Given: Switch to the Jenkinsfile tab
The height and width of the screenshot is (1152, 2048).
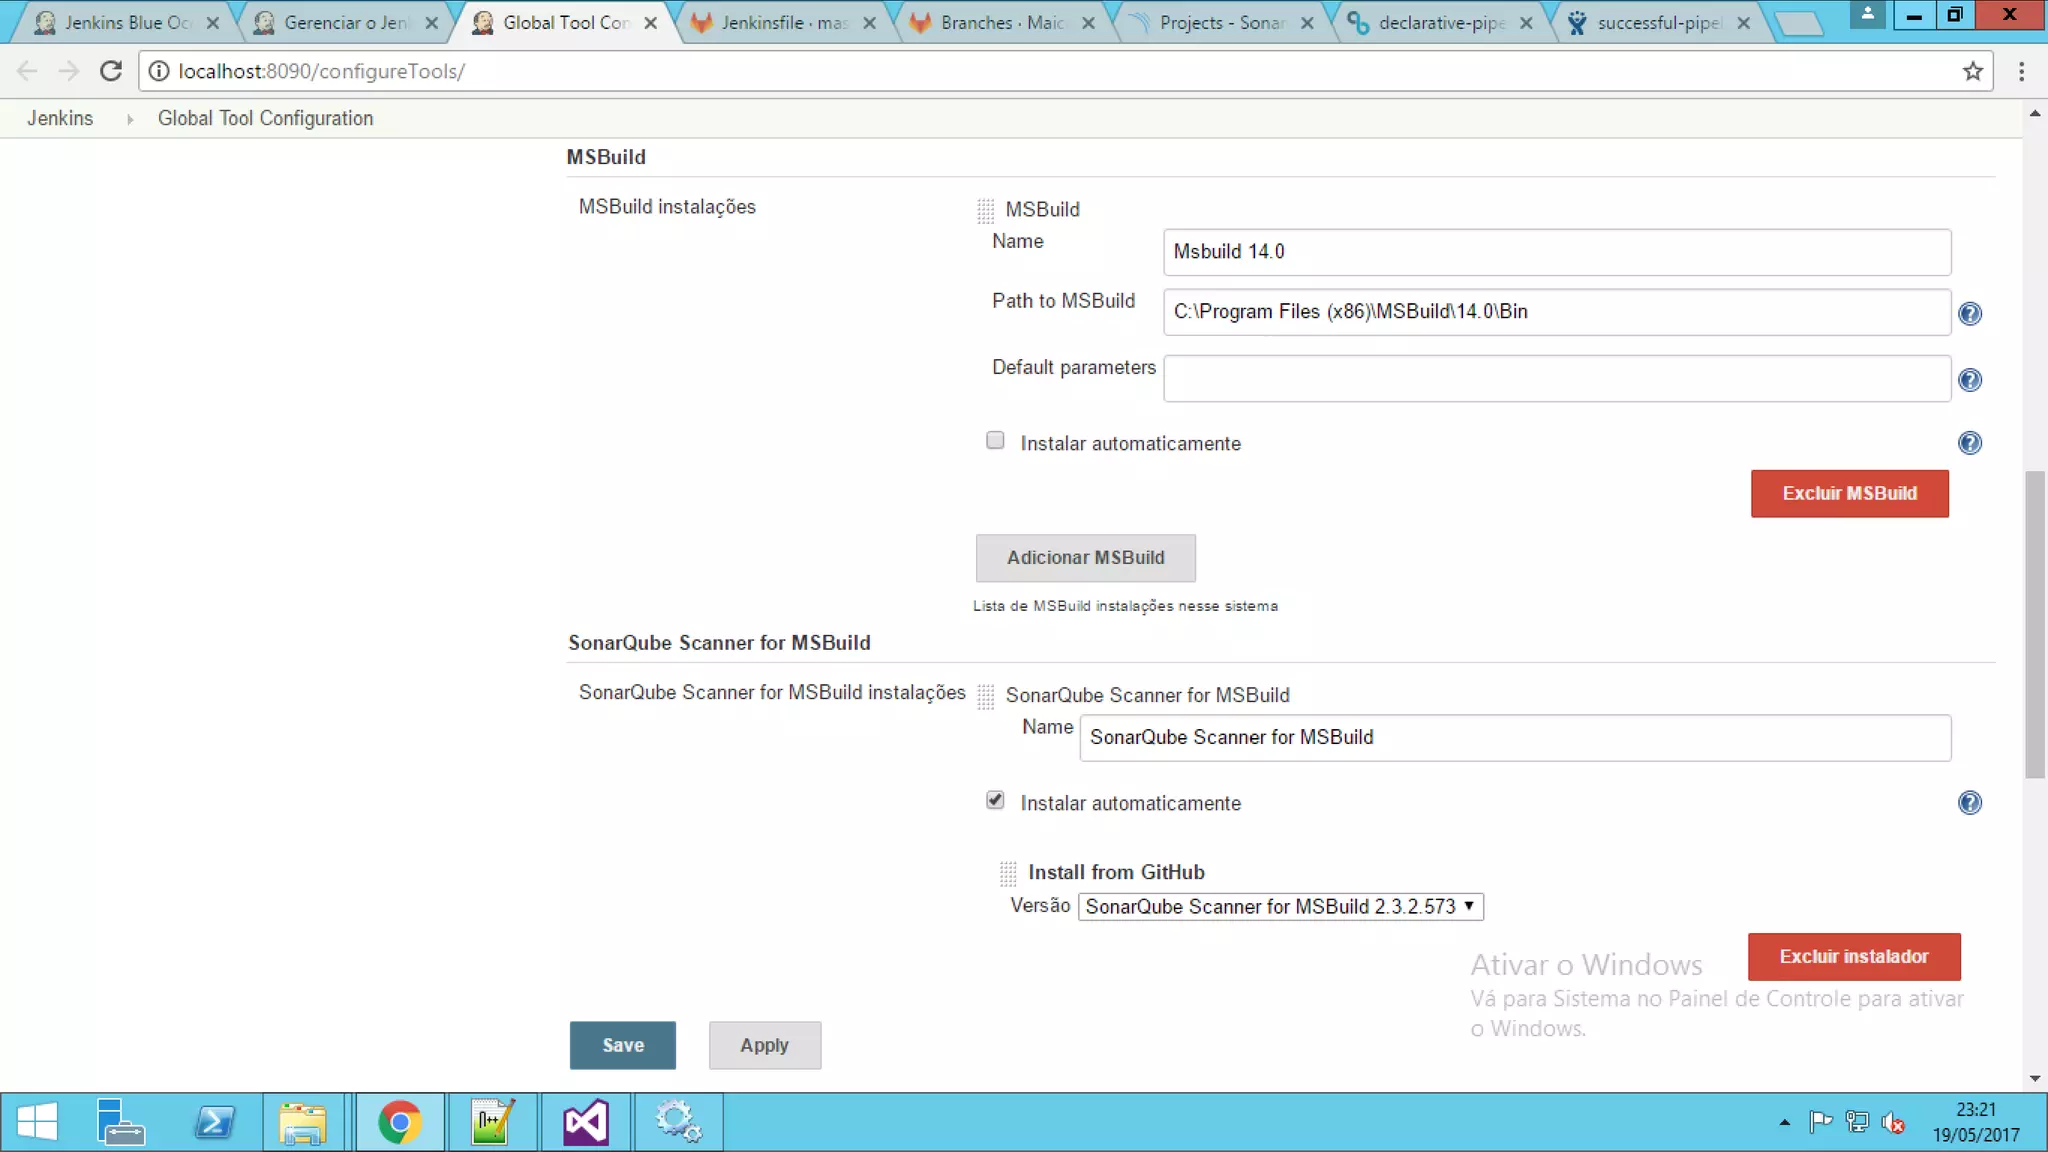Looking at the screenshot, I should point(783,22).
